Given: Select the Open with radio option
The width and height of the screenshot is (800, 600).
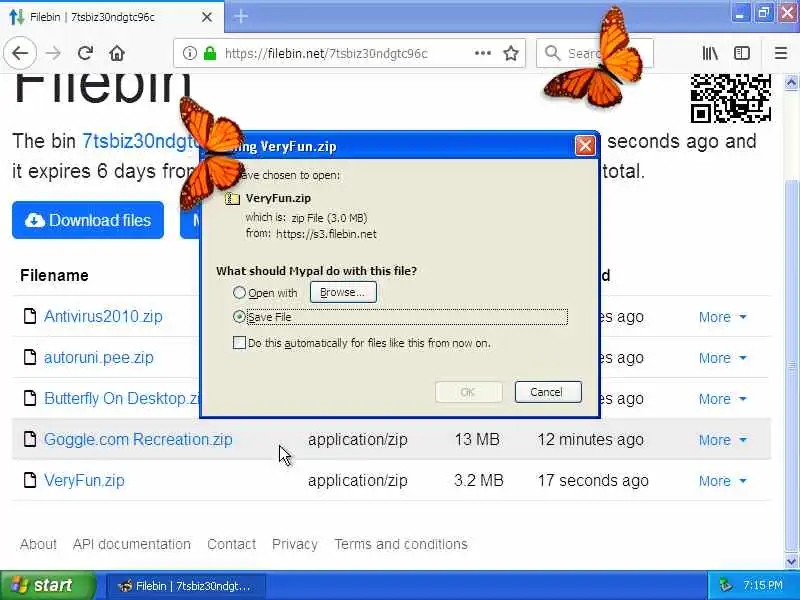Looking at the screenshot, I should pos(239,292).
